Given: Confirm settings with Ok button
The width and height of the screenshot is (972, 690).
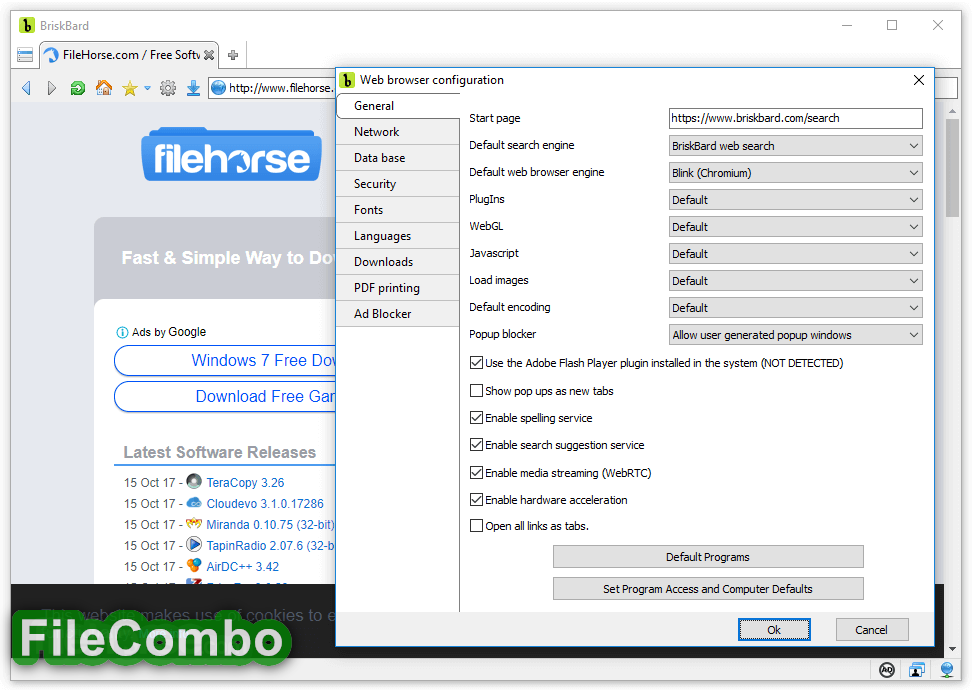Looking at the screenshot, I should click(774, 630).
